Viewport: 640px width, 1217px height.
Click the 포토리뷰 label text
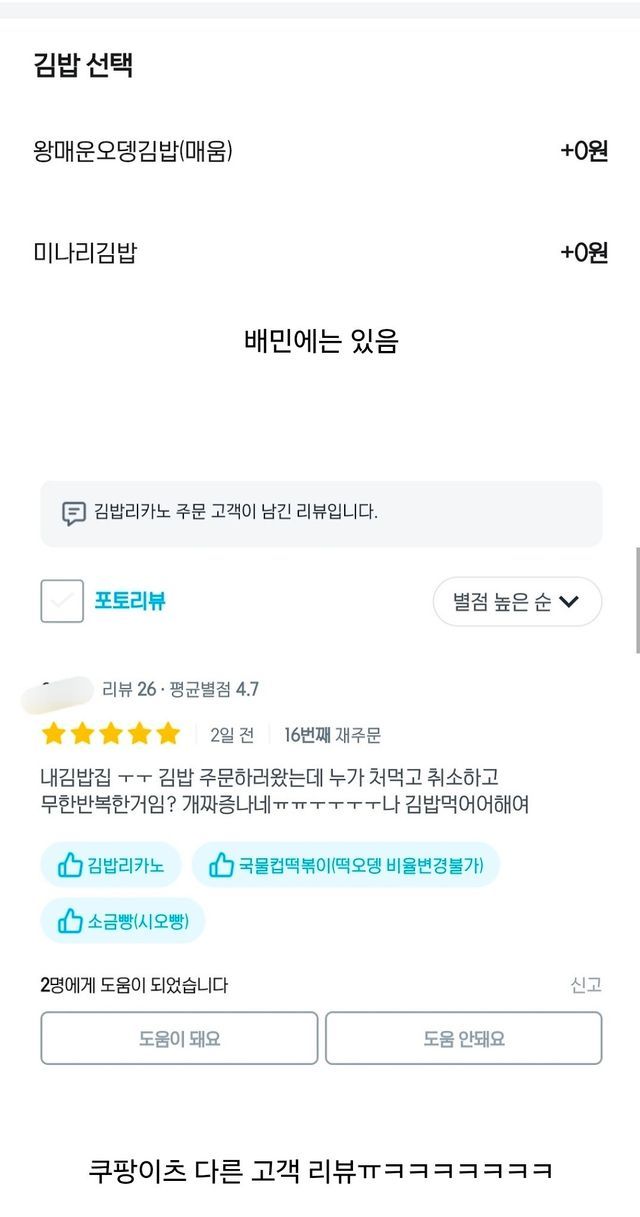(x=130, y=601)
